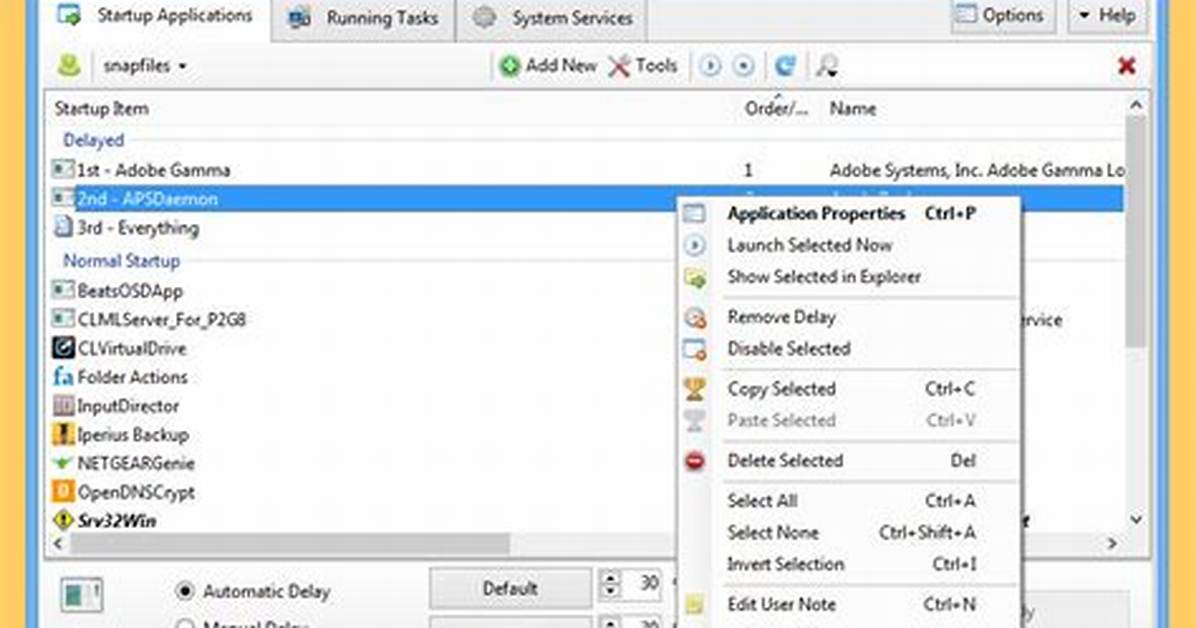Image resolution: width=1196 pixels, height=628 pixels.
Task: Select the NETGEARGenie startup item
Action: tap(136, 464)
